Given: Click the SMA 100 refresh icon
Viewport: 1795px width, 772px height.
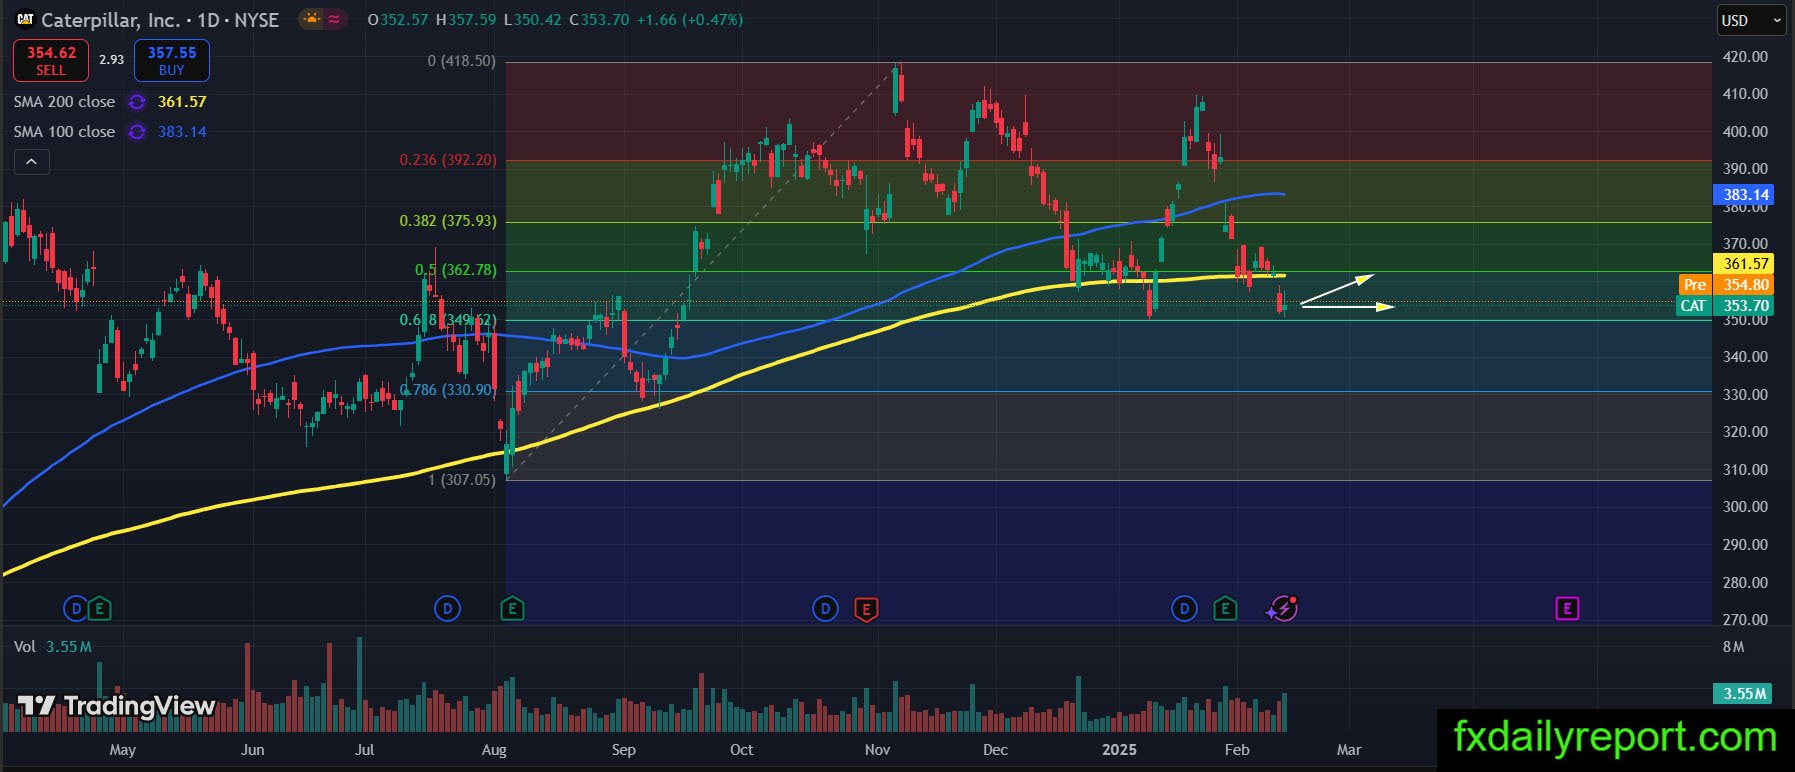Looking at the screenshot, I should pyautogui.click(x=137, y=132).
